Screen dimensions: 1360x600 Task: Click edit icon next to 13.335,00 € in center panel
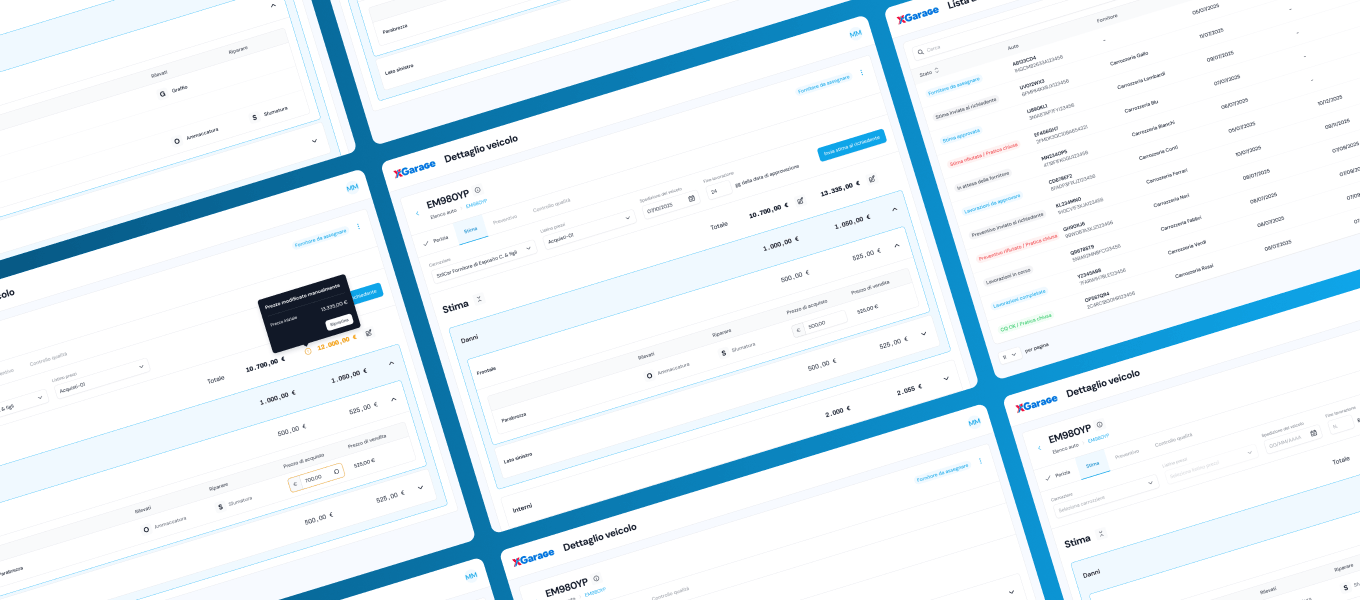click(872, 178)
